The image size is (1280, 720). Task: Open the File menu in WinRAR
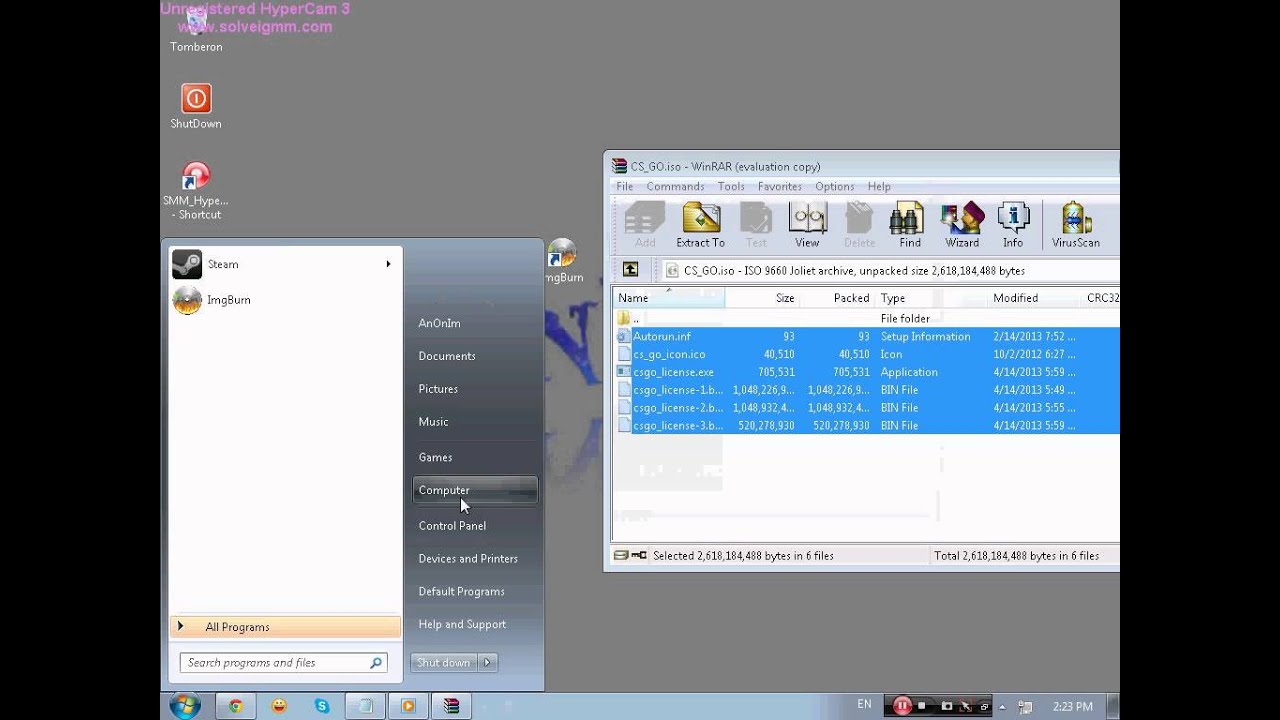(x=625, y=186)
